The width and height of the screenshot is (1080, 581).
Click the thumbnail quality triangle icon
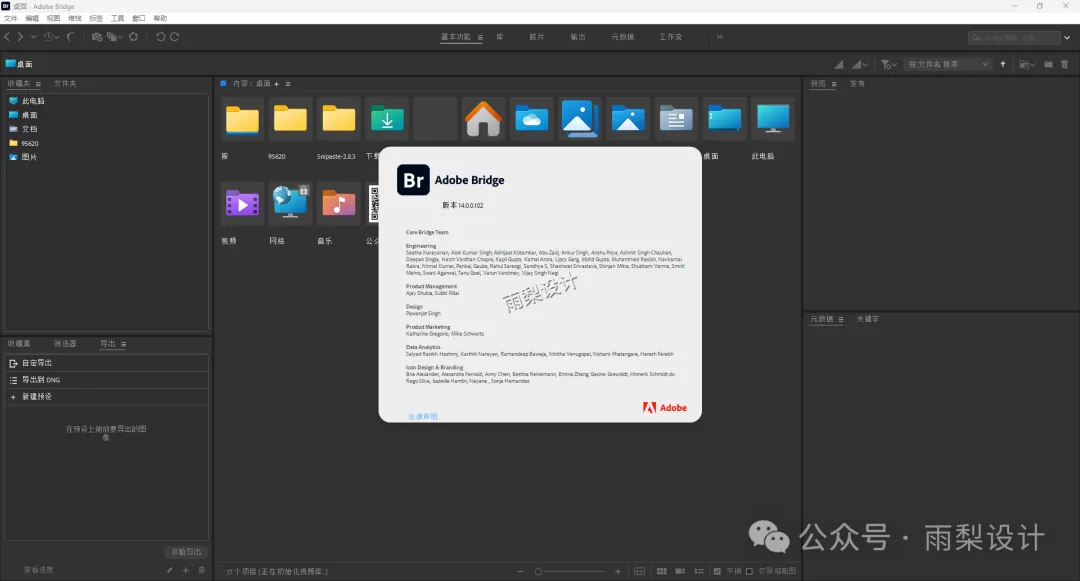[839, 64]
